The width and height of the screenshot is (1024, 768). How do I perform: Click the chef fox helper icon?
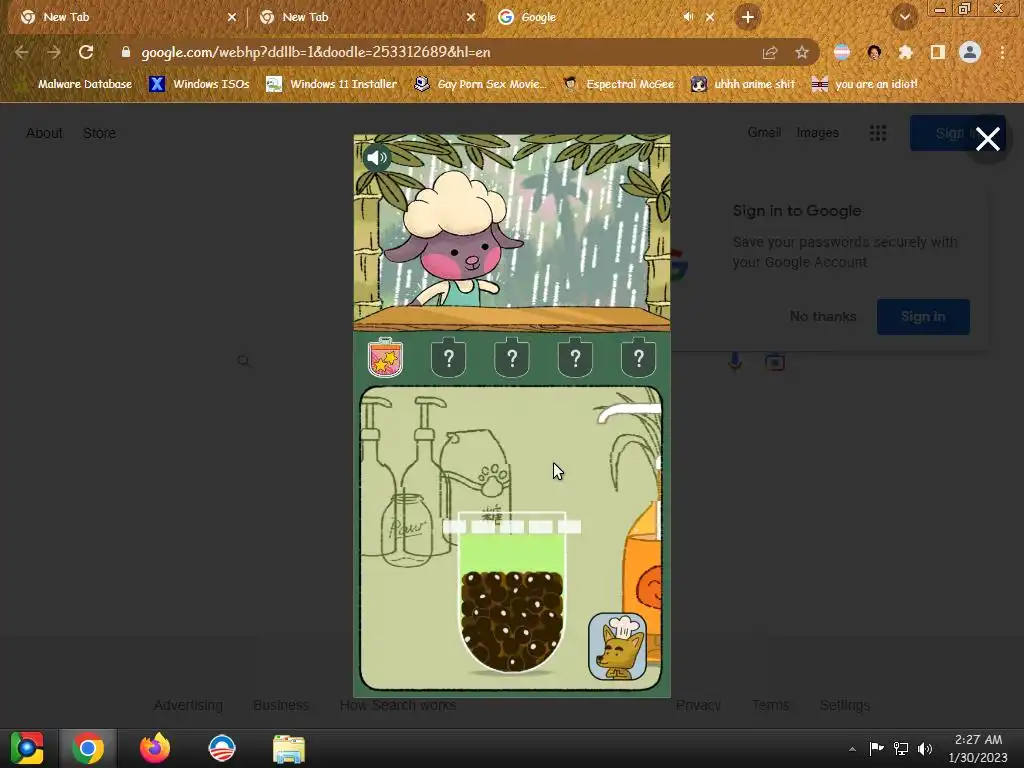point(618,647)
